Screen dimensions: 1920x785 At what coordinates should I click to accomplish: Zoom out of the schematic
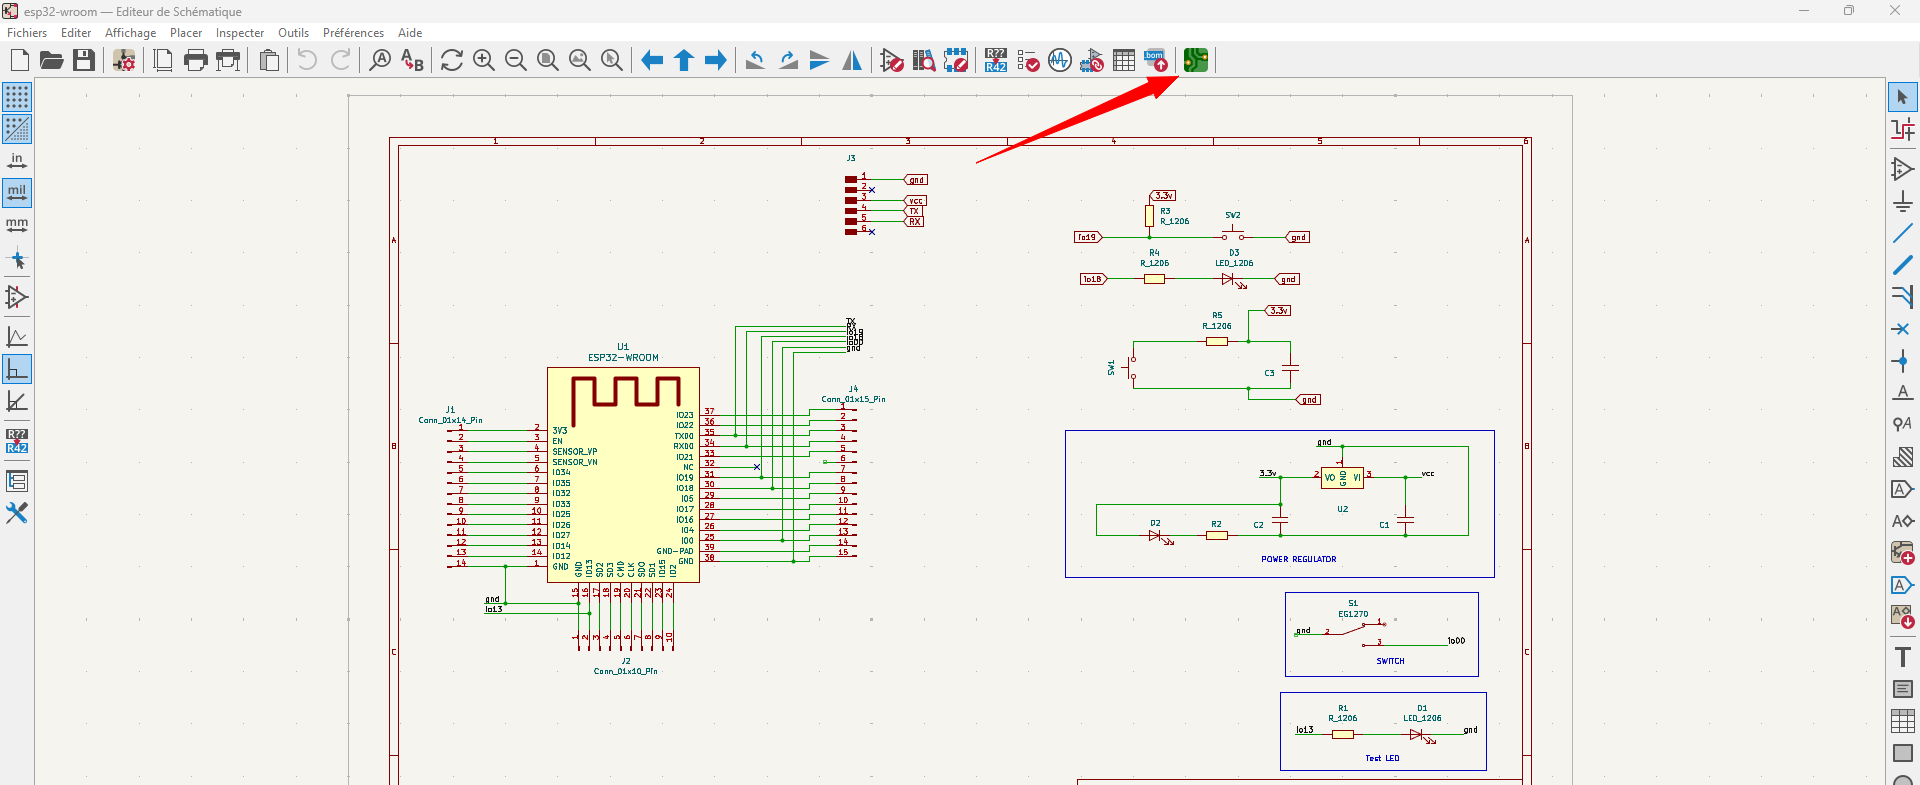point(516,61)
